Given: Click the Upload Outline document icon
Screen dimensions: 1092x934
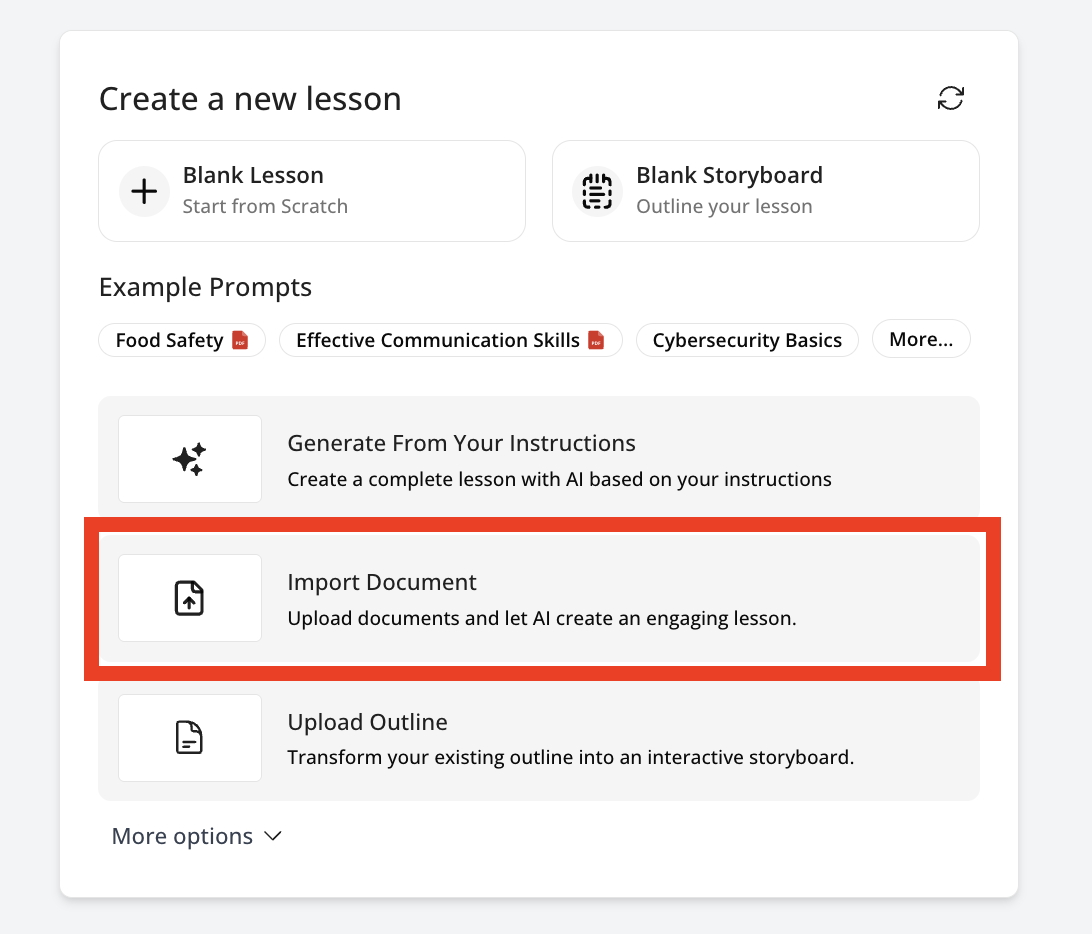Looking at the screenshot, I should [189, 738].
